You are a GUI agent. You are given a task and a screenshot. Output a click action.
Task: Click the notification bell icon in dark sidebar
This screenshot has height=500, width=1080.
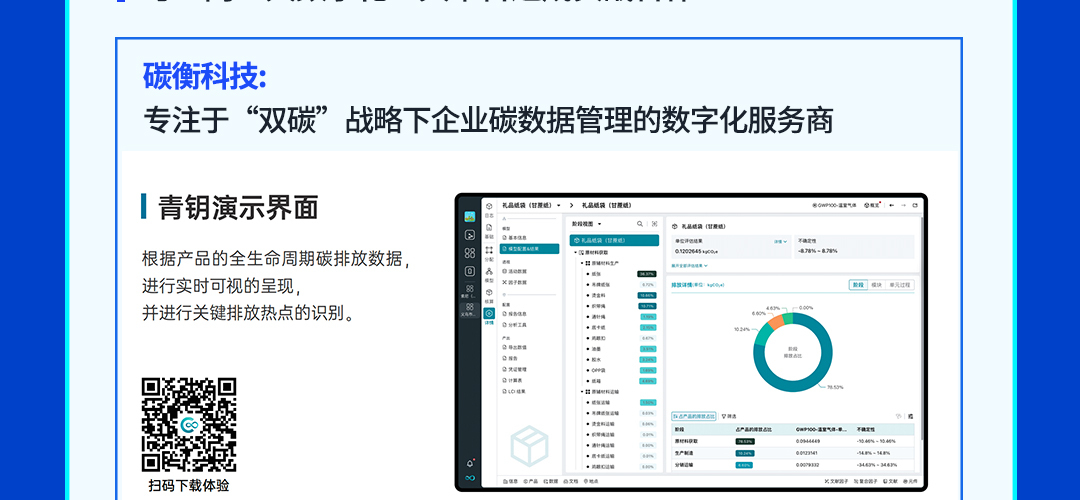pyautogui.click(x=470, y=462)
